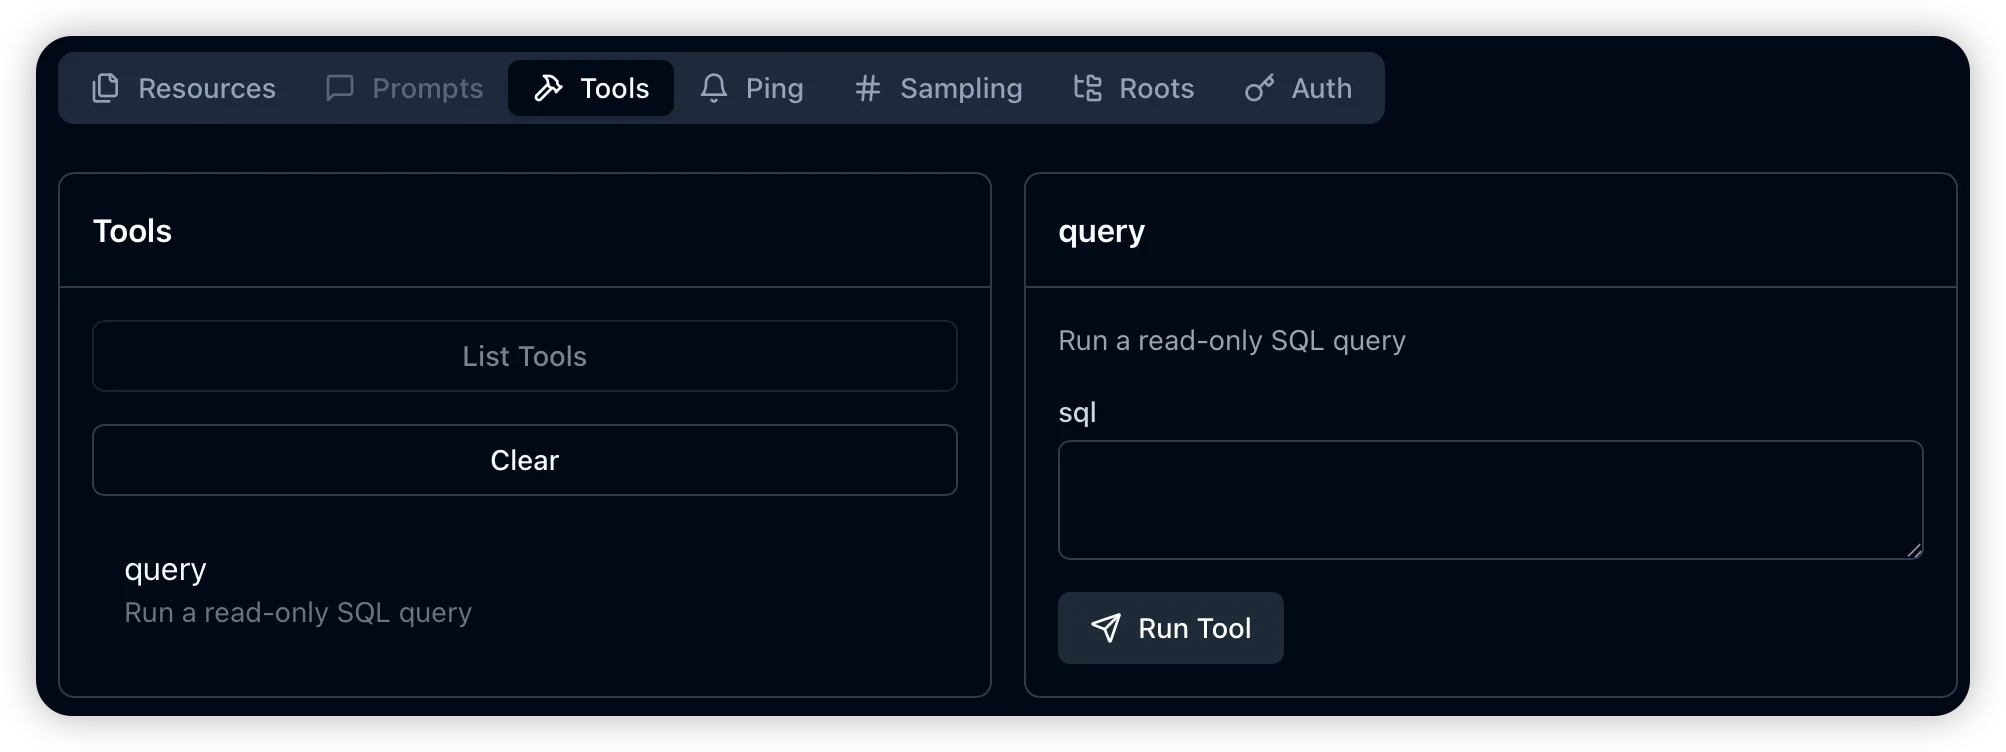Click the Ping bell icon
This screenshot has width=2006, height=752.
click(714, 88)
